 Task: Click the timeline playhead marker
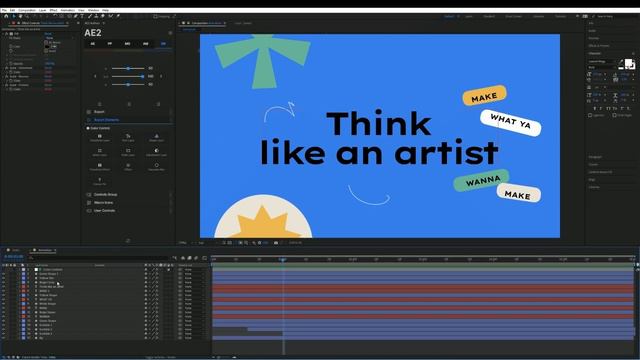[x=283, y=259]
